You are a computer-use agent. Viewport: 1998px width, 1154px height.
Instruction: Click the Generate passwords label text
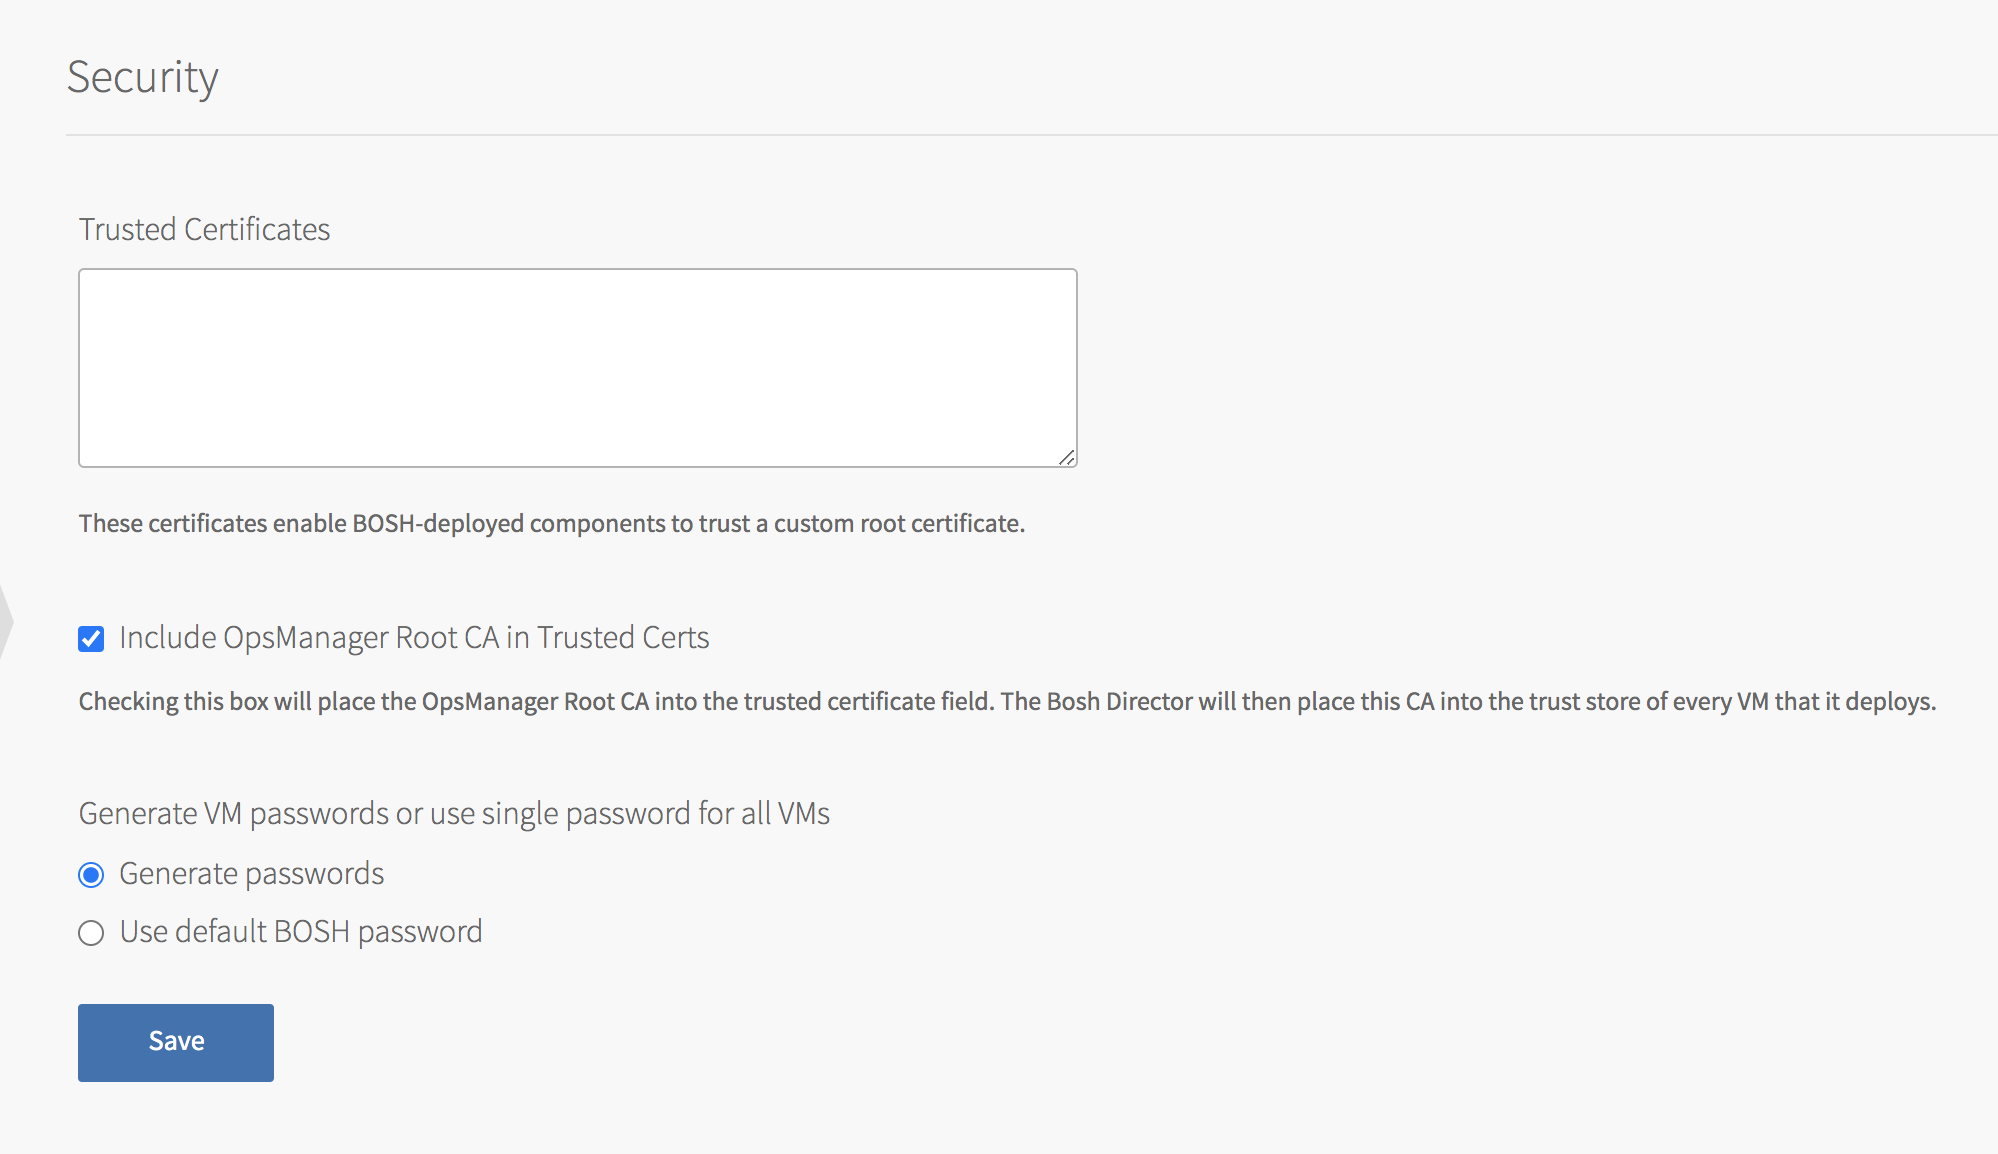[x=251, y=874]
